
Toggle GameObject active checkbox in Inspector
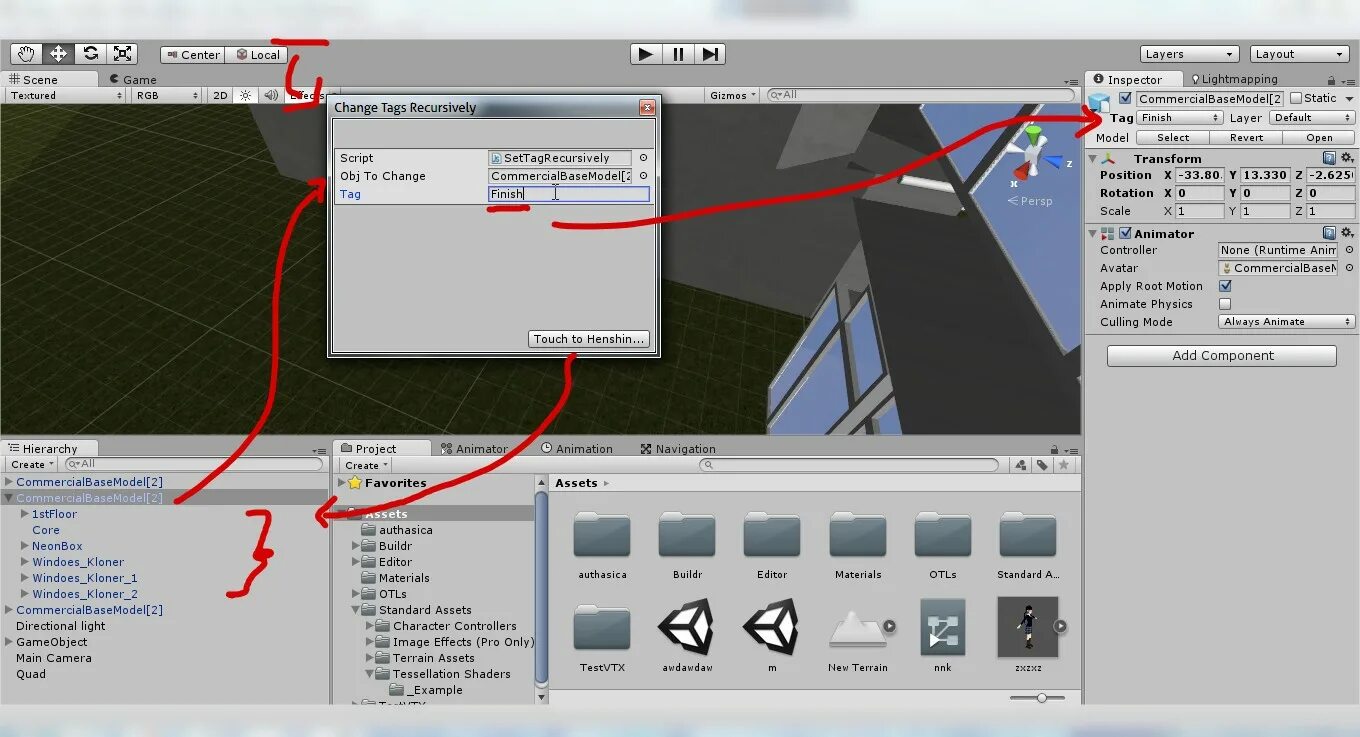coord(1126,98)
